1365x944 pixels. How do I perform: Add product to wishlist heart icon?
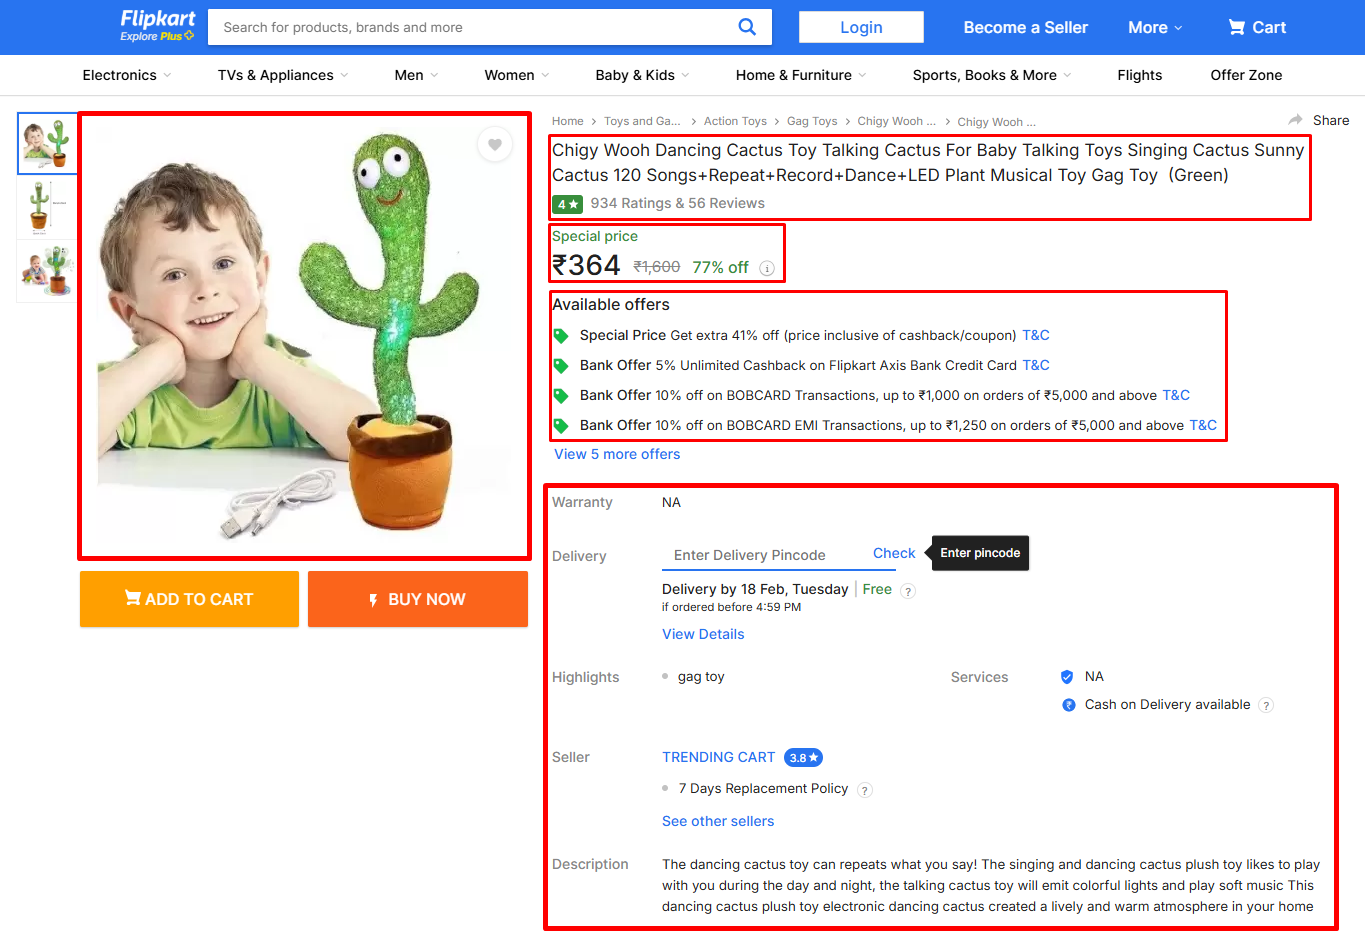tap(495, 145)
